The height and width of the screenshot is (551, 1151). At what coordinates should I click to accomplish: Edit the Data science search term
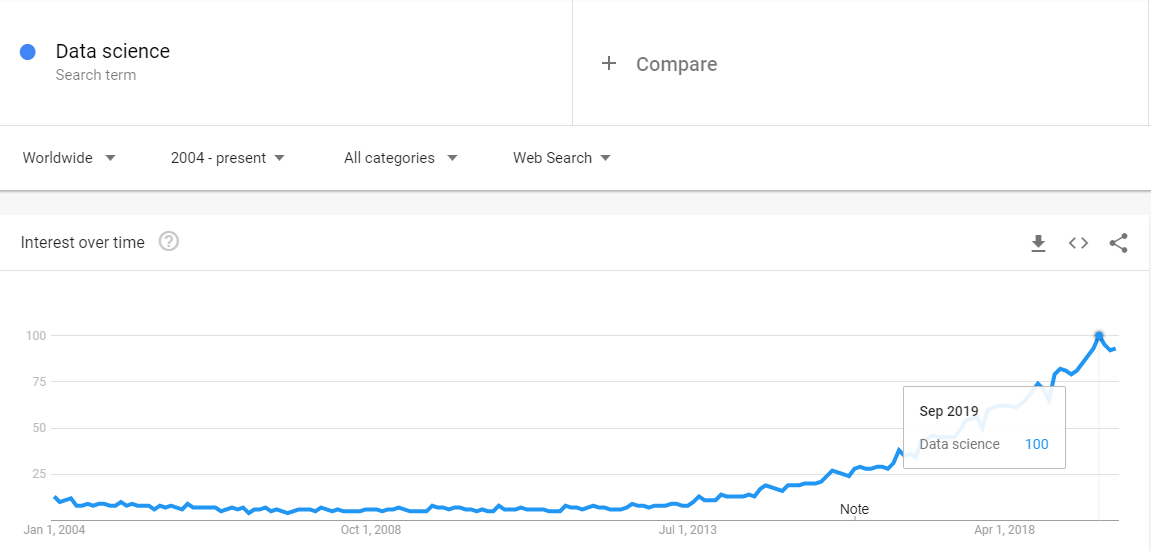(x=112, y=51)
